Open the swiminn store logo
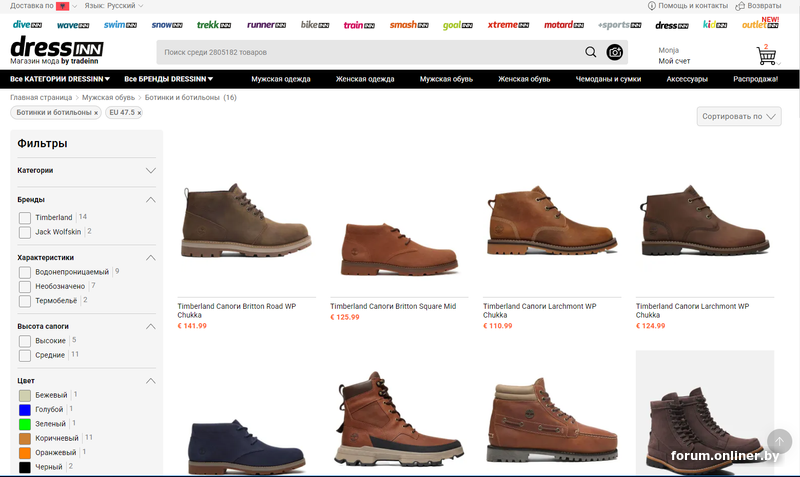 [120, 24]
